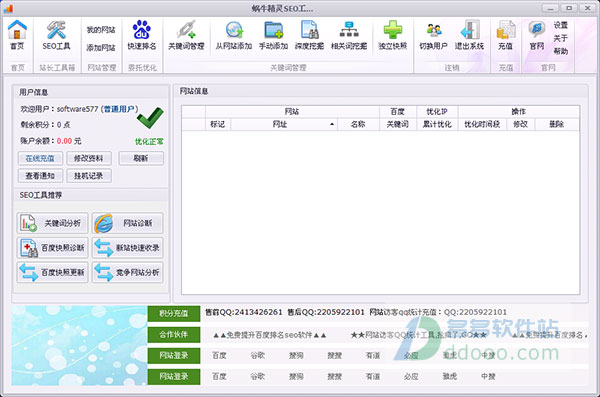Toggle sort arrow on 网址 column
Image resolution: width=600 pixels, height=397 pixels.
pos(332,124)
